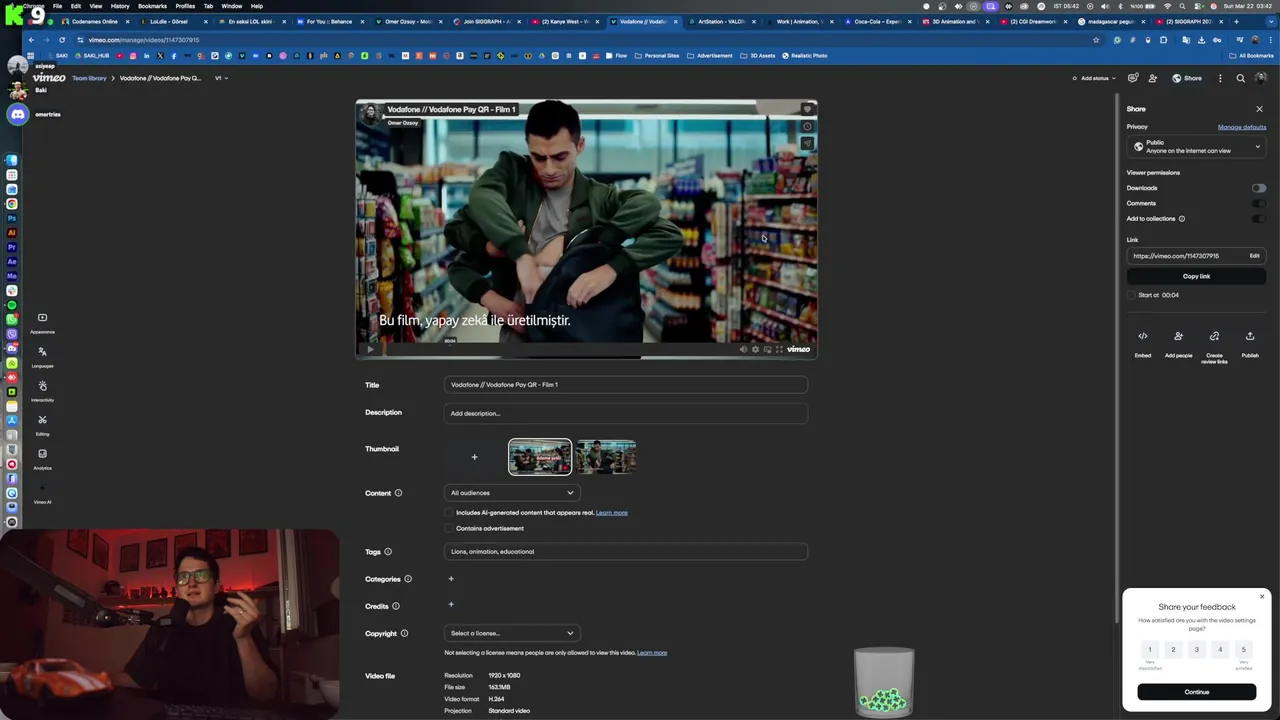1280x720 pixels.
Task: Open the video player settings gear
Action: point(755,349)
